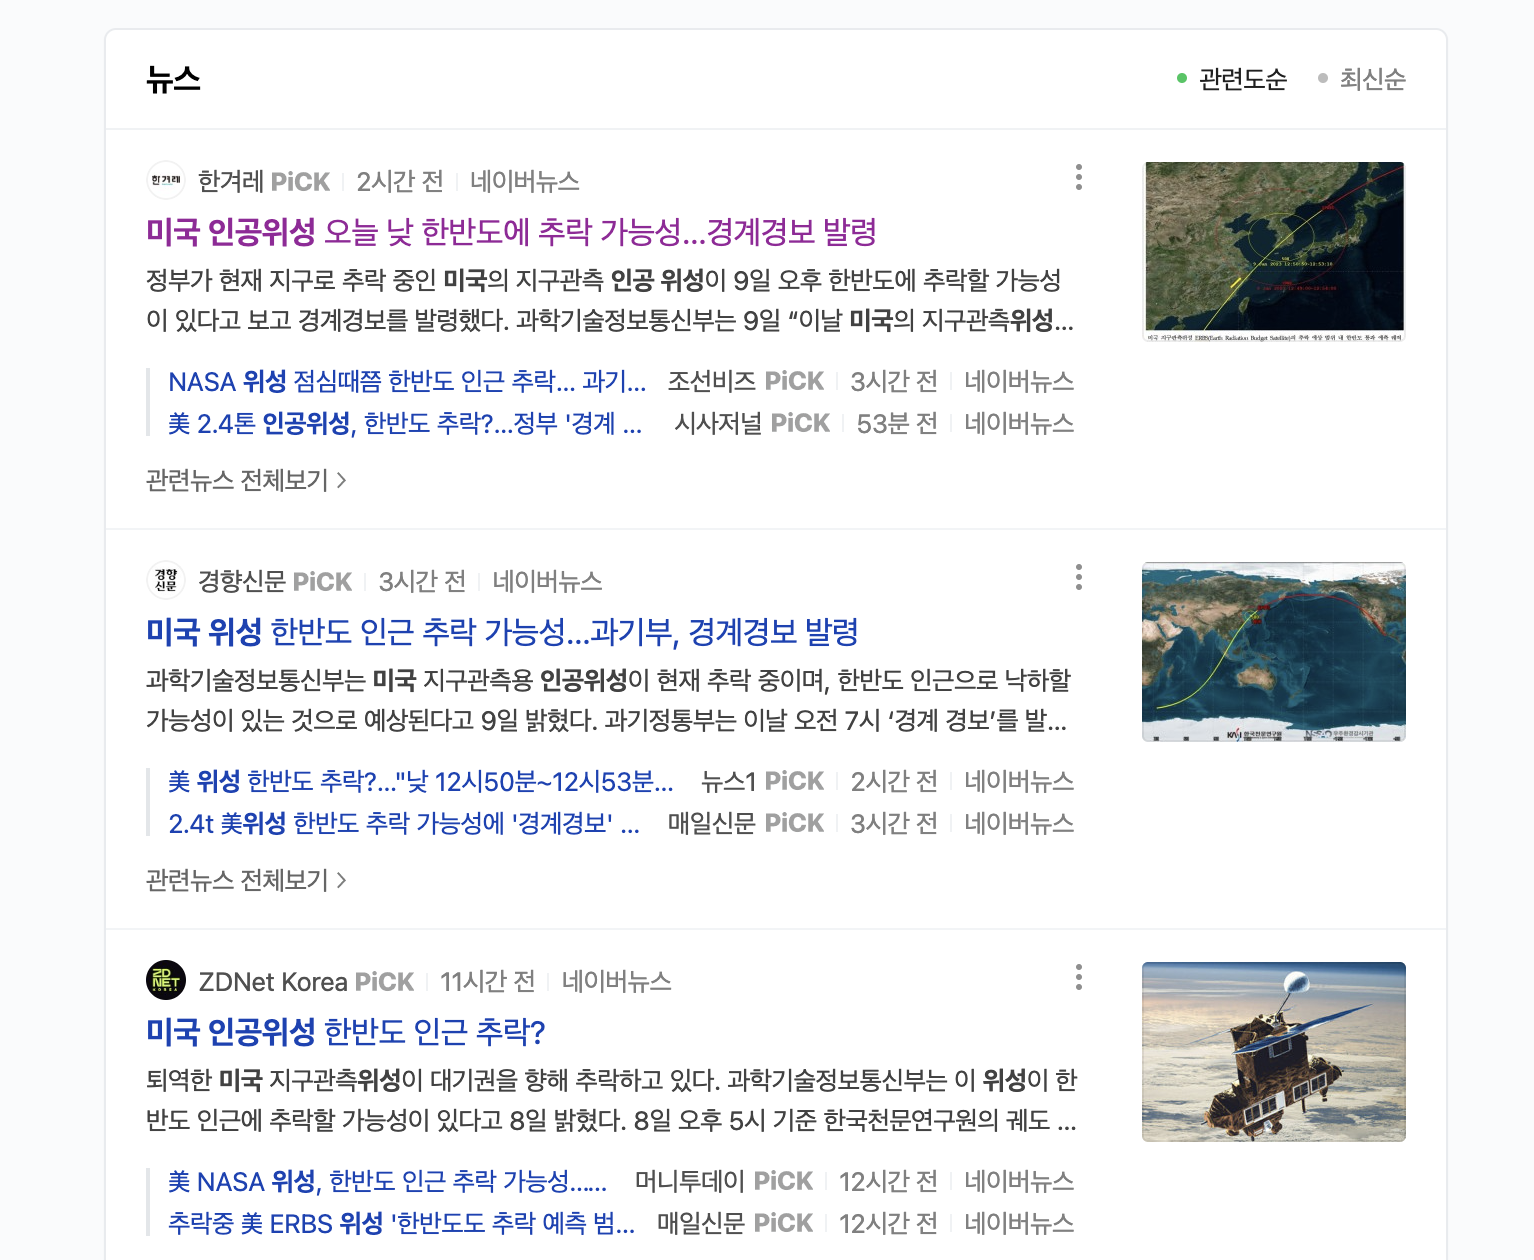Click the 경향신문 publisher name

tap(242, 581)
